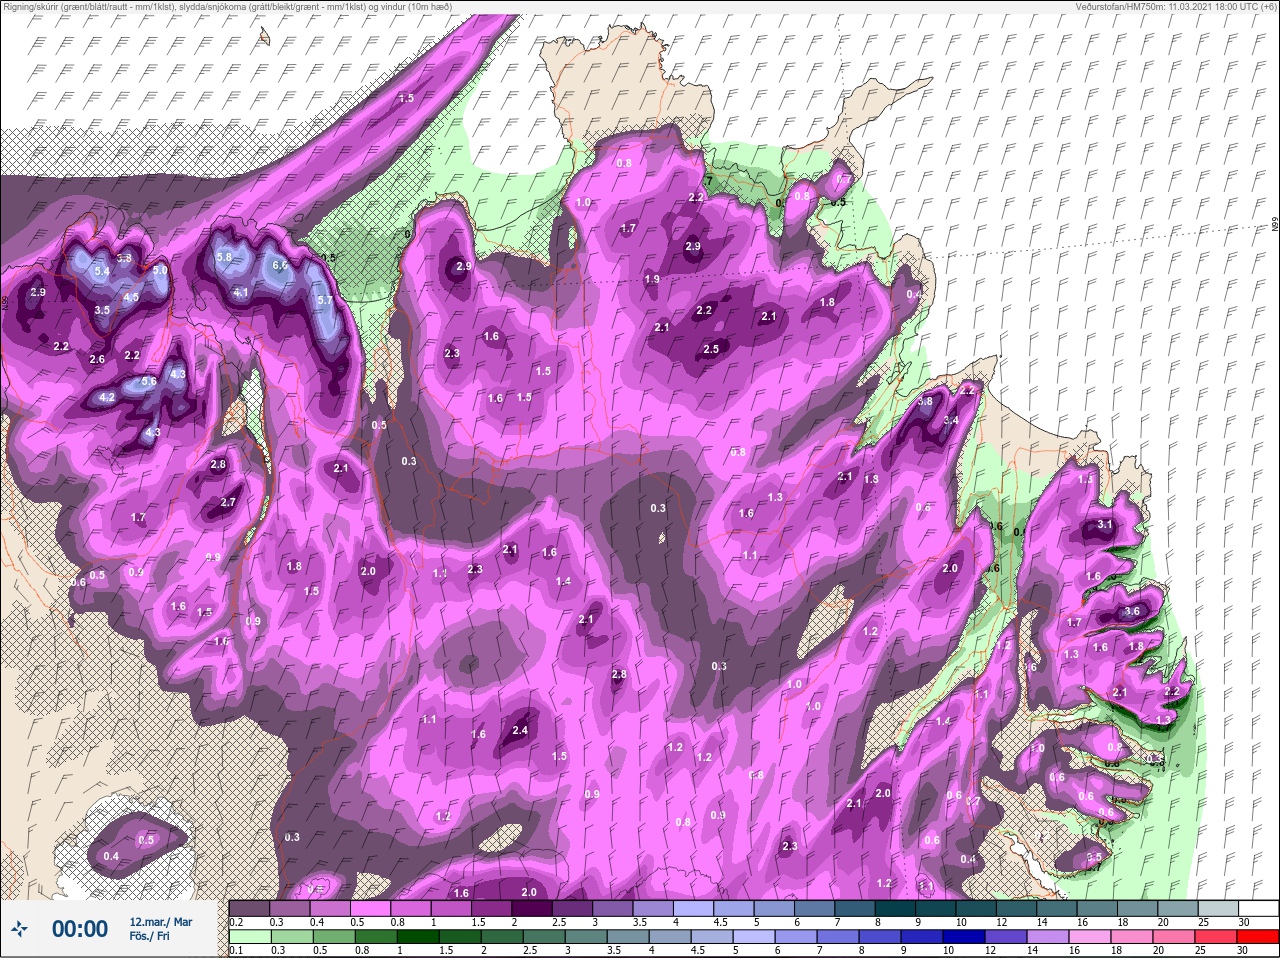This screenshot has width=1280, height=958.
Task: Pick the darkest purple 2 swatch in snow legend
Action: pyautogui.click(x=532, y=908)
